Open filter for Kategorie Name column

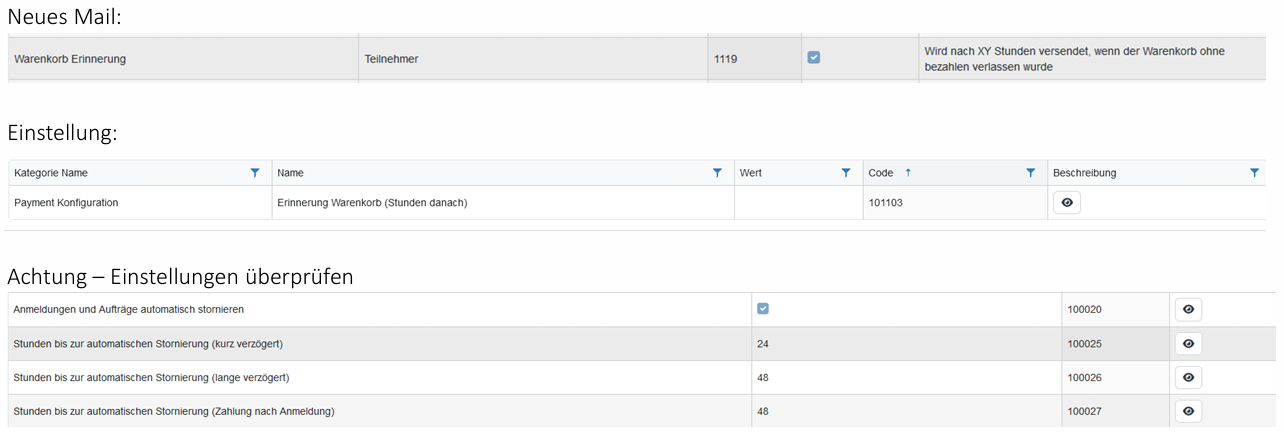pyautogui.click(x=255, y=173)
